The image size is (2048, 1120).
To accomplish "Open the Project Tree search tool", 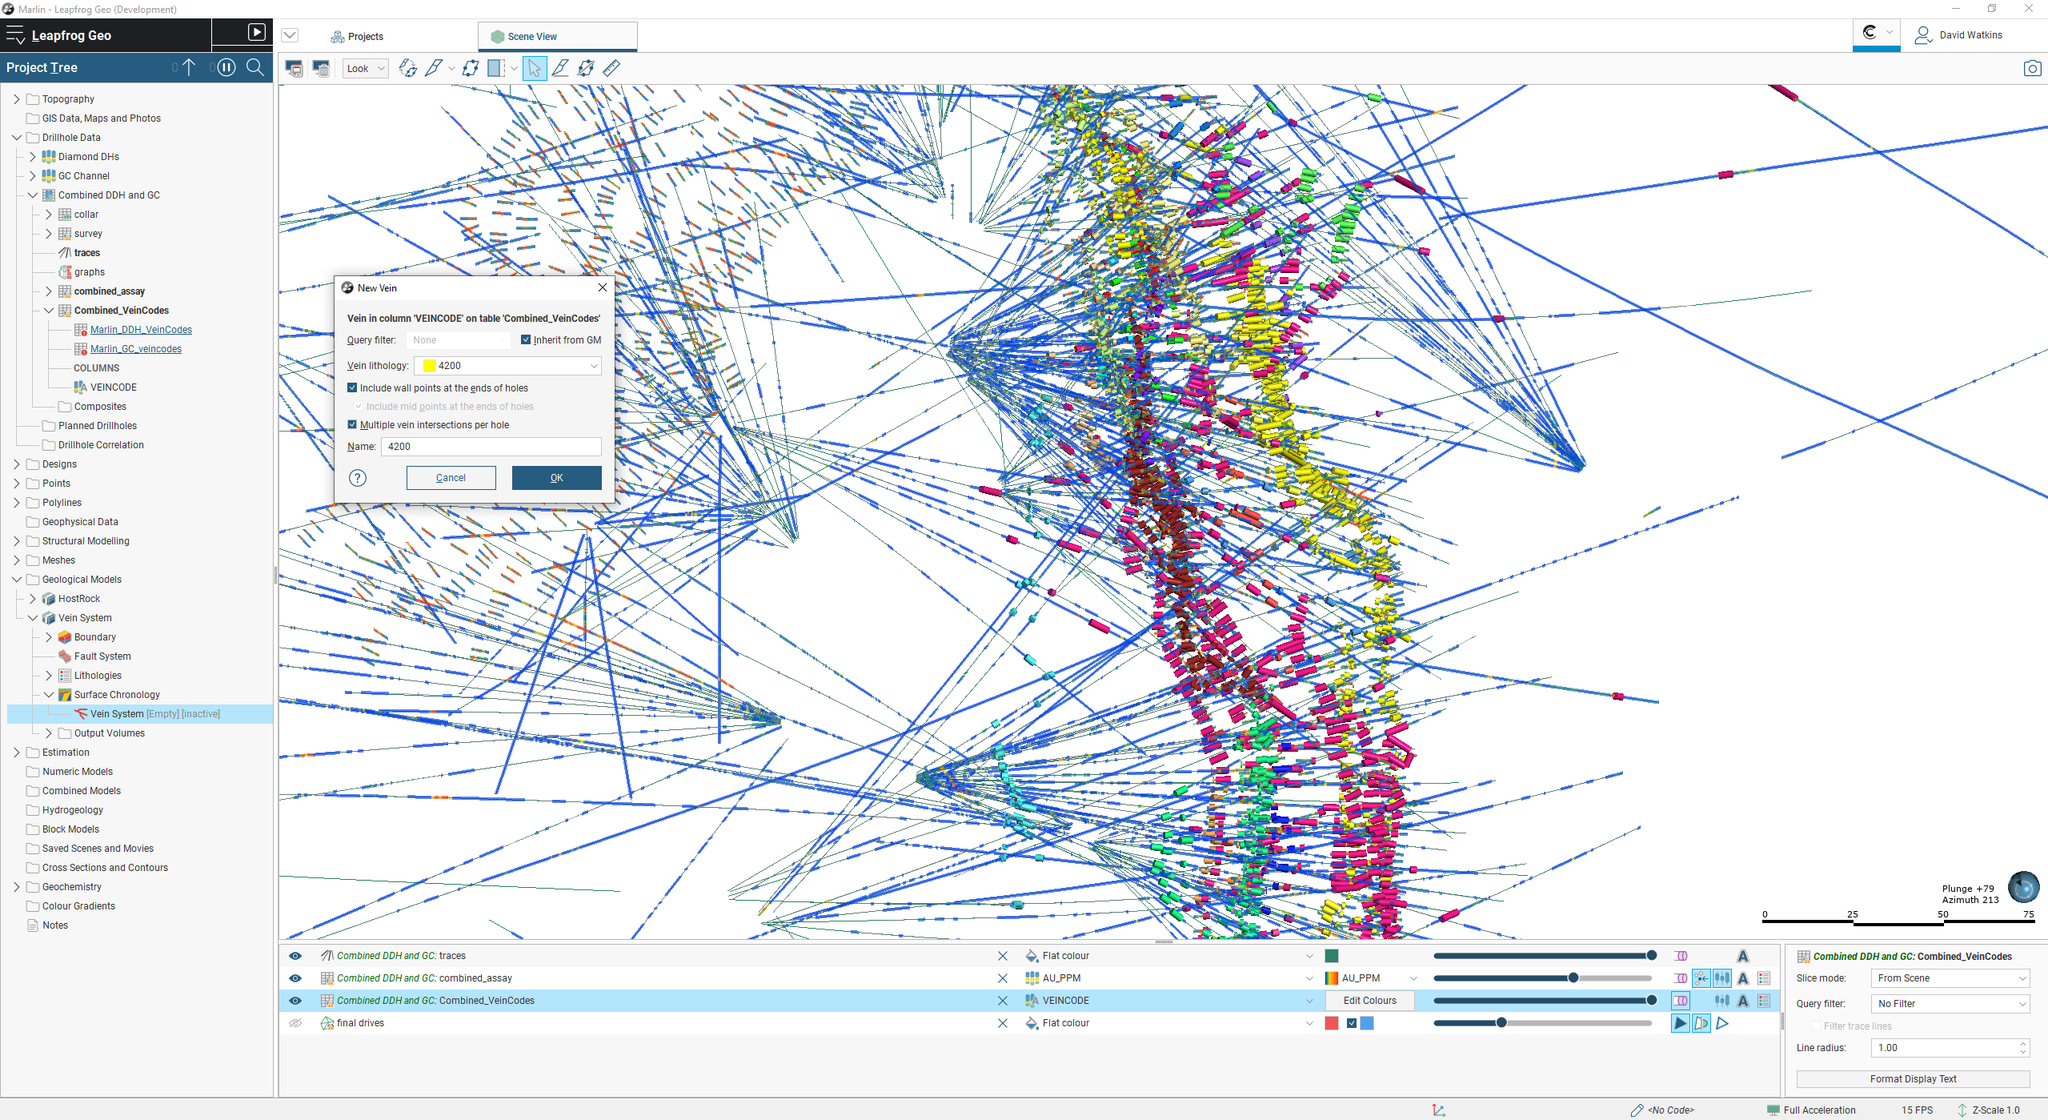I will point(256,67).
